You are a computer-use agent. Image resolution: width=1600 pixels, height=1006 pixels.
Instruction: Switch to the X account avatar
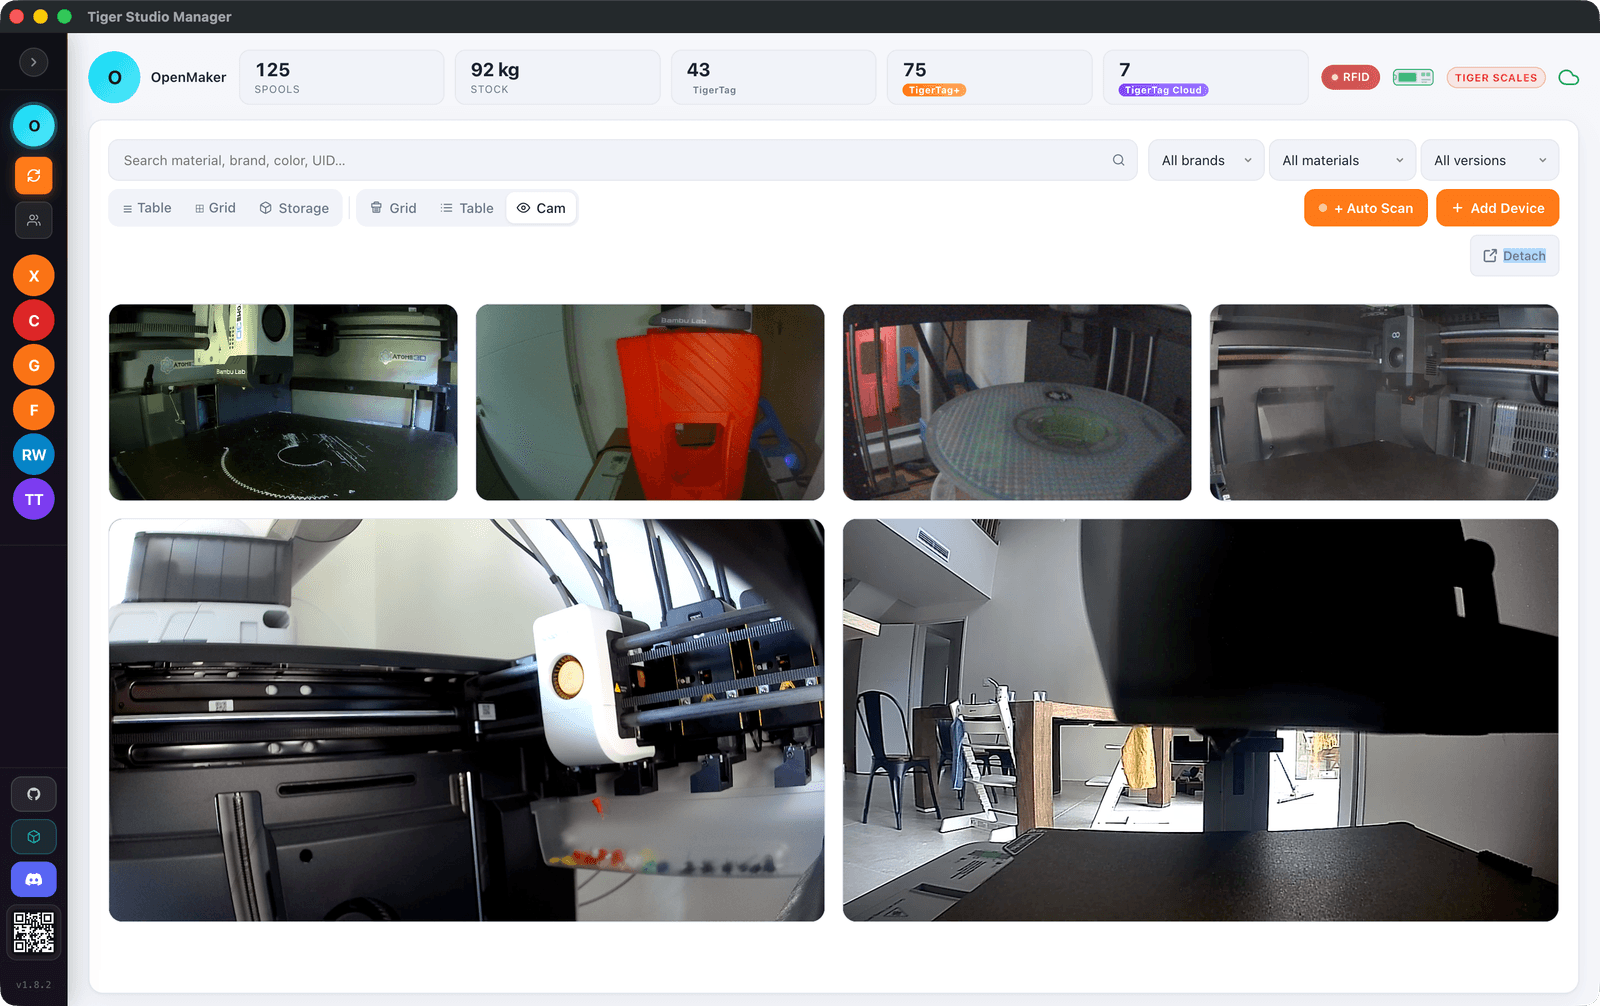(34, 276)
